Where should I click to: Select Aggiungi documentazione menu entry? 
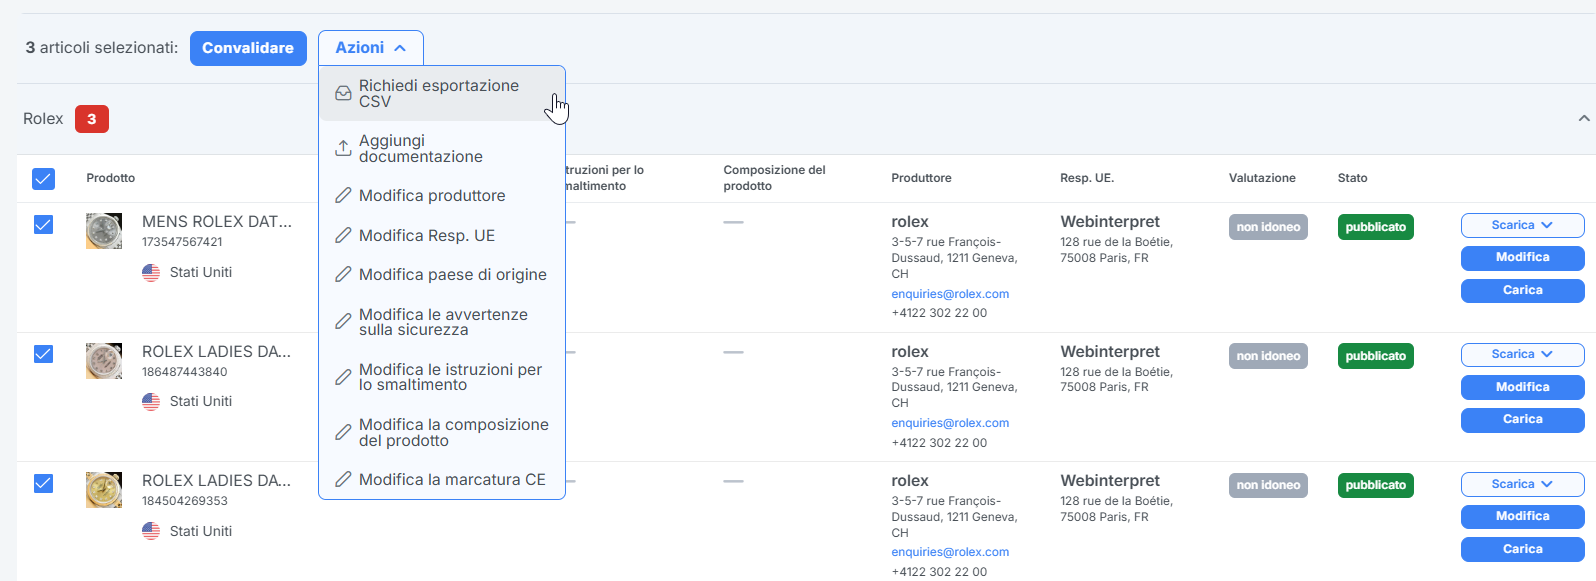click(x=442, y=149)
